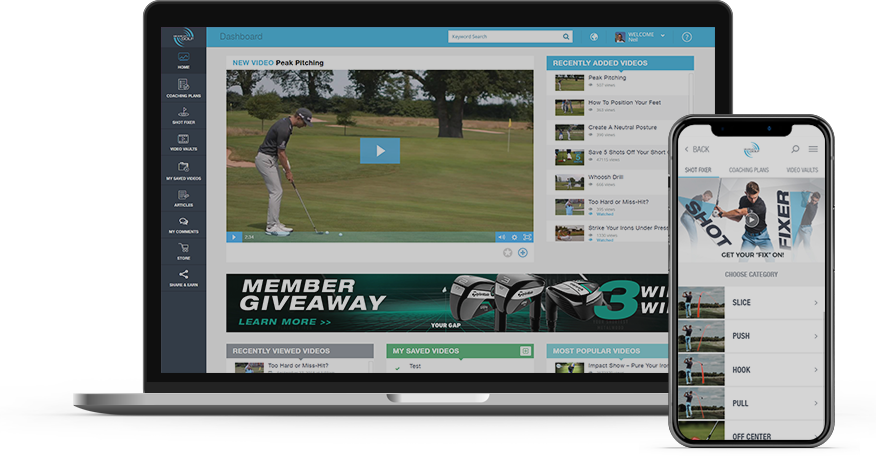Image resolution: width=876 pixels, height=456 pixels.
Task: Open Impact Show video in Most Popular
Action: (628, 366)
